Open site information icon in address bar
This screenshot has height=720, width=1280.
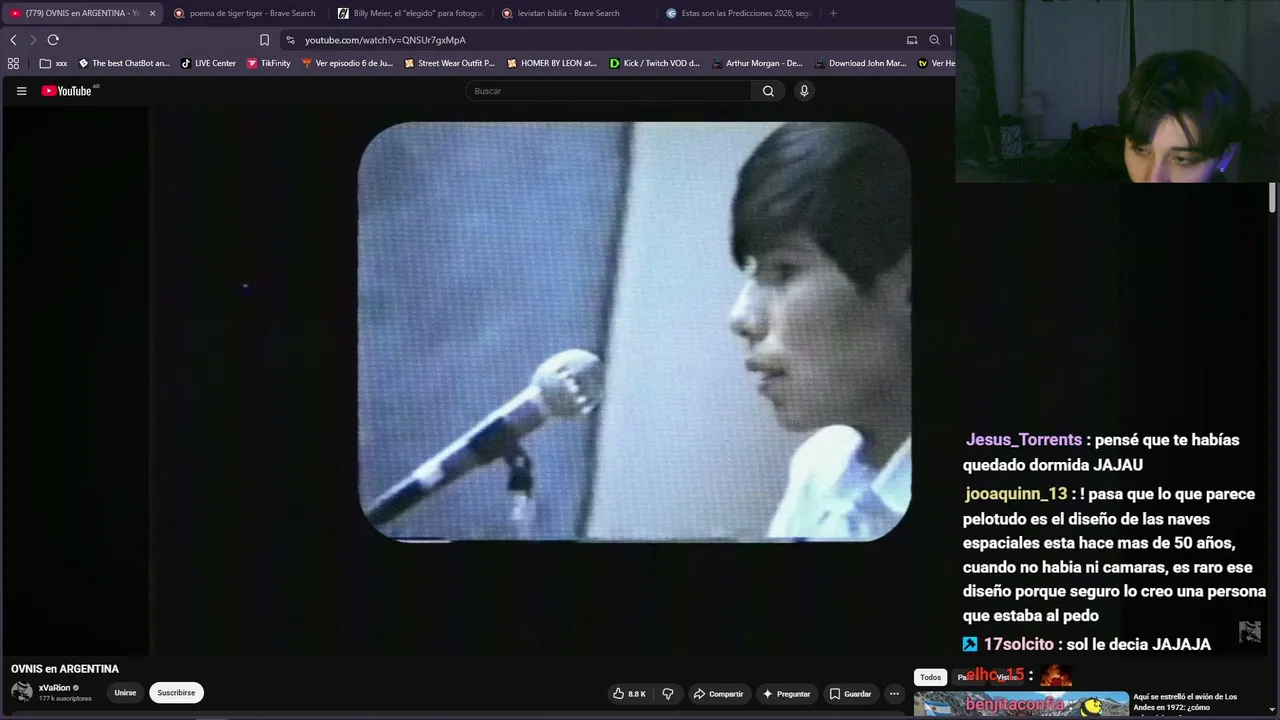click(290, 40)
